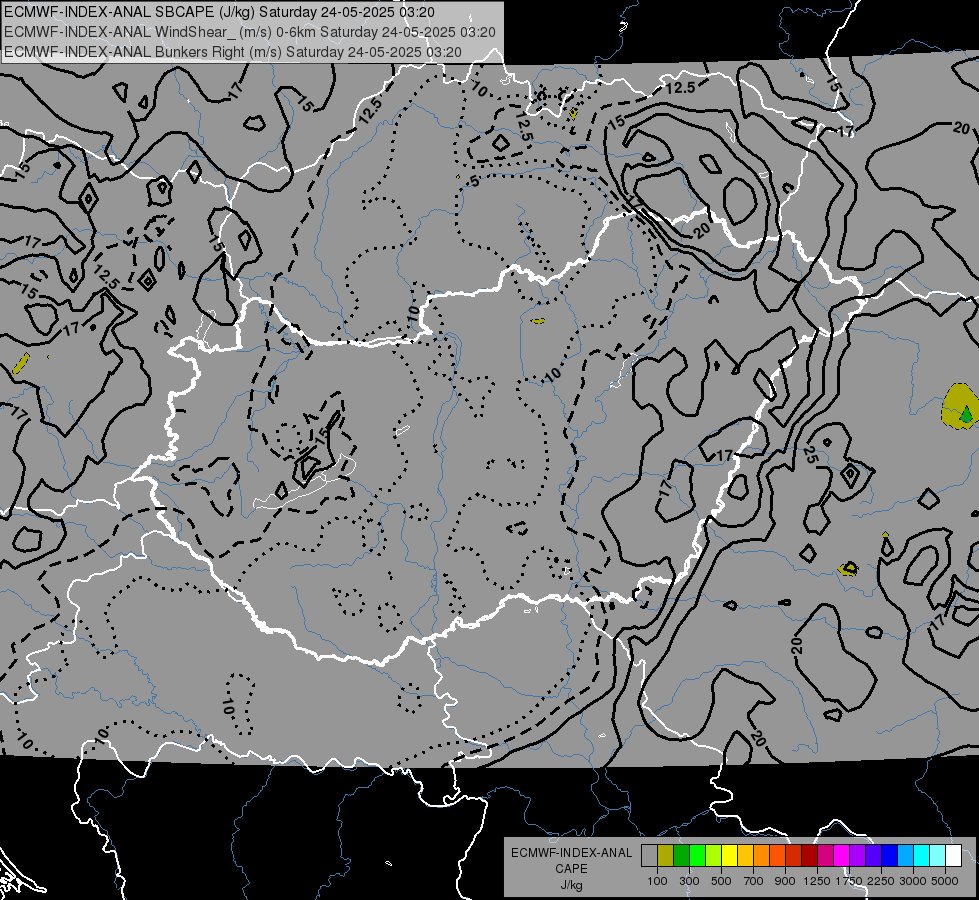Select the lime yellow-green legend swatch
979x900 pixels.
click(714, 856)
